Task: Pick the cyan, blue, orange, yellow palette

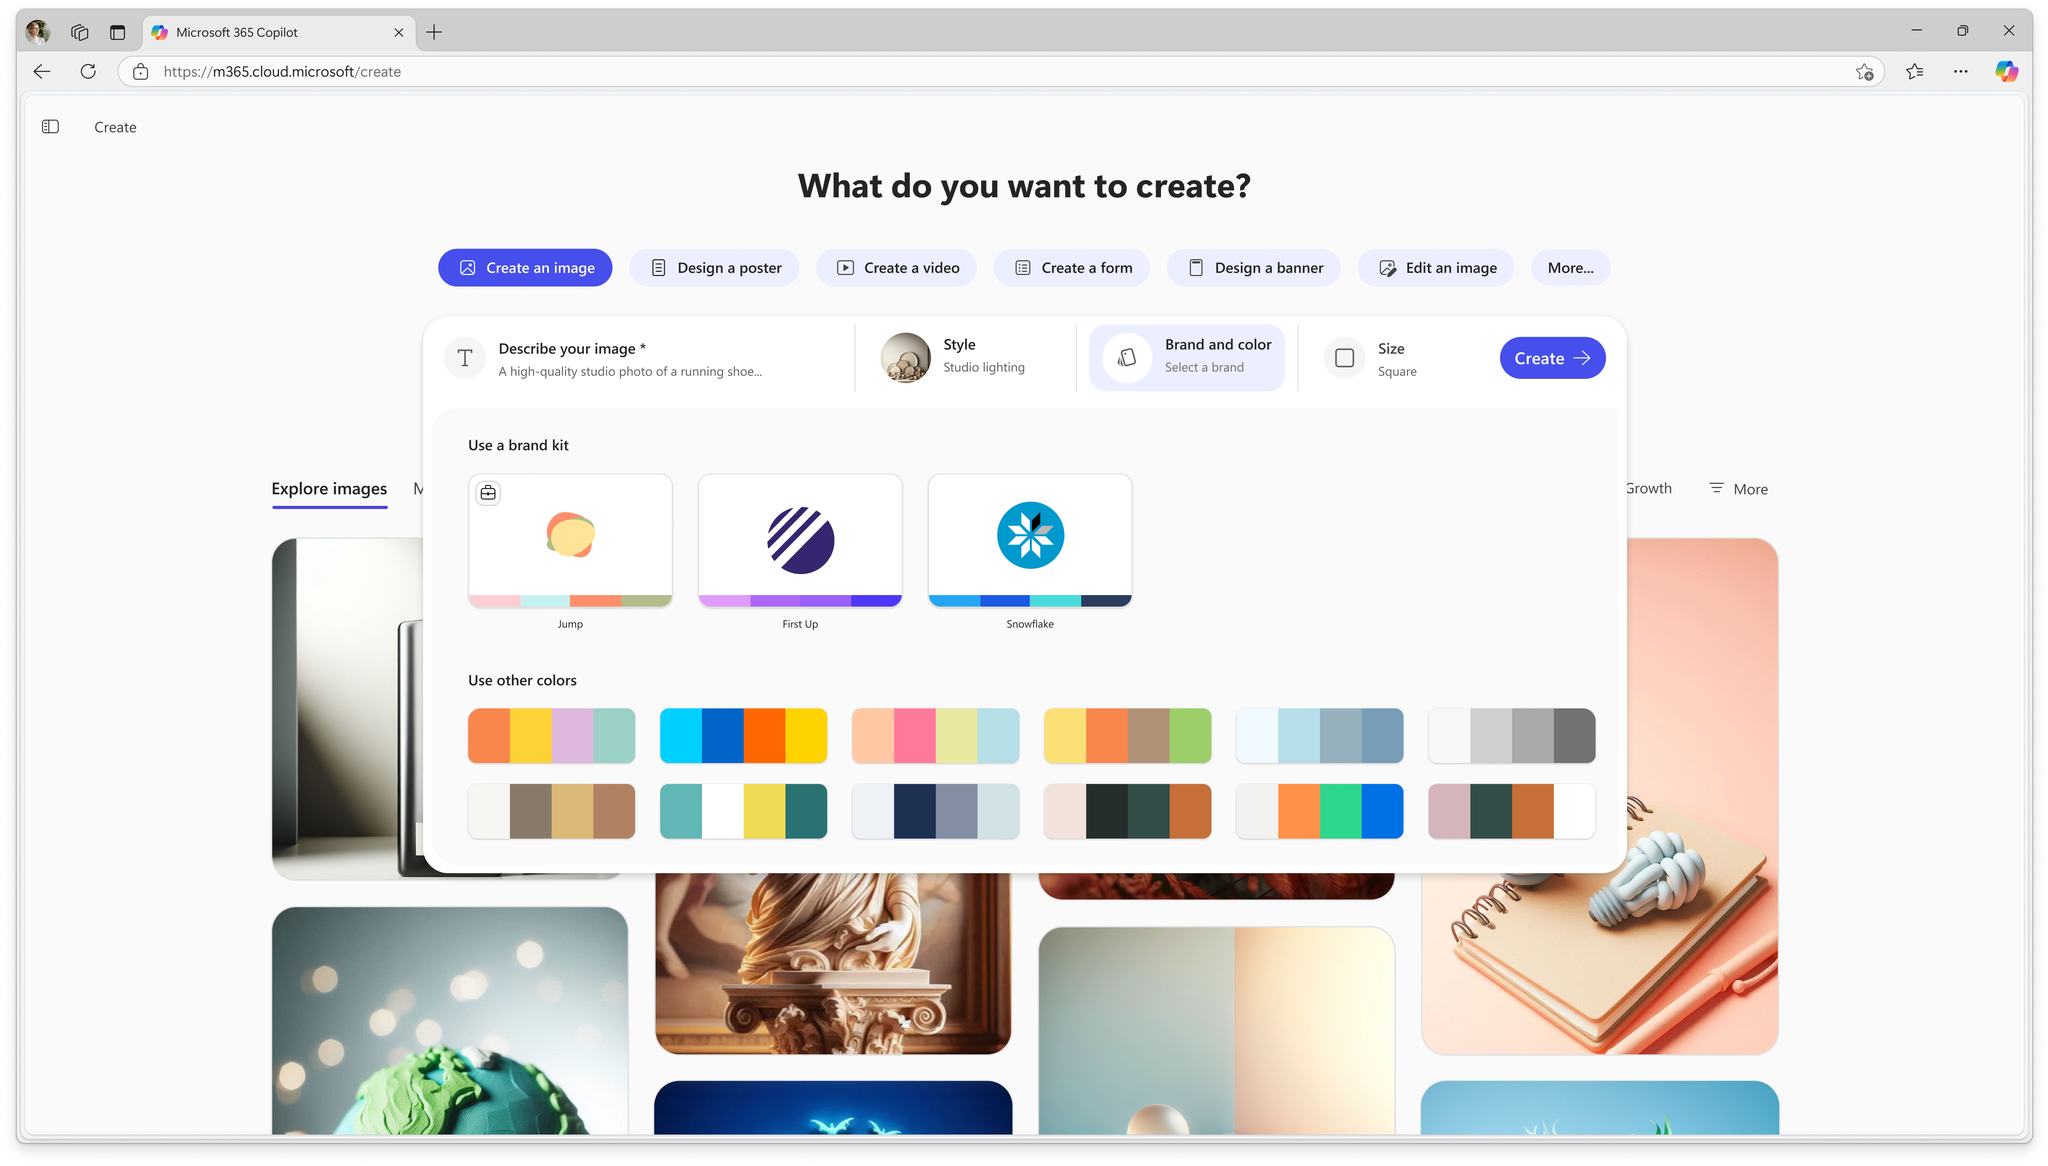Action: (x=743, y=735)
